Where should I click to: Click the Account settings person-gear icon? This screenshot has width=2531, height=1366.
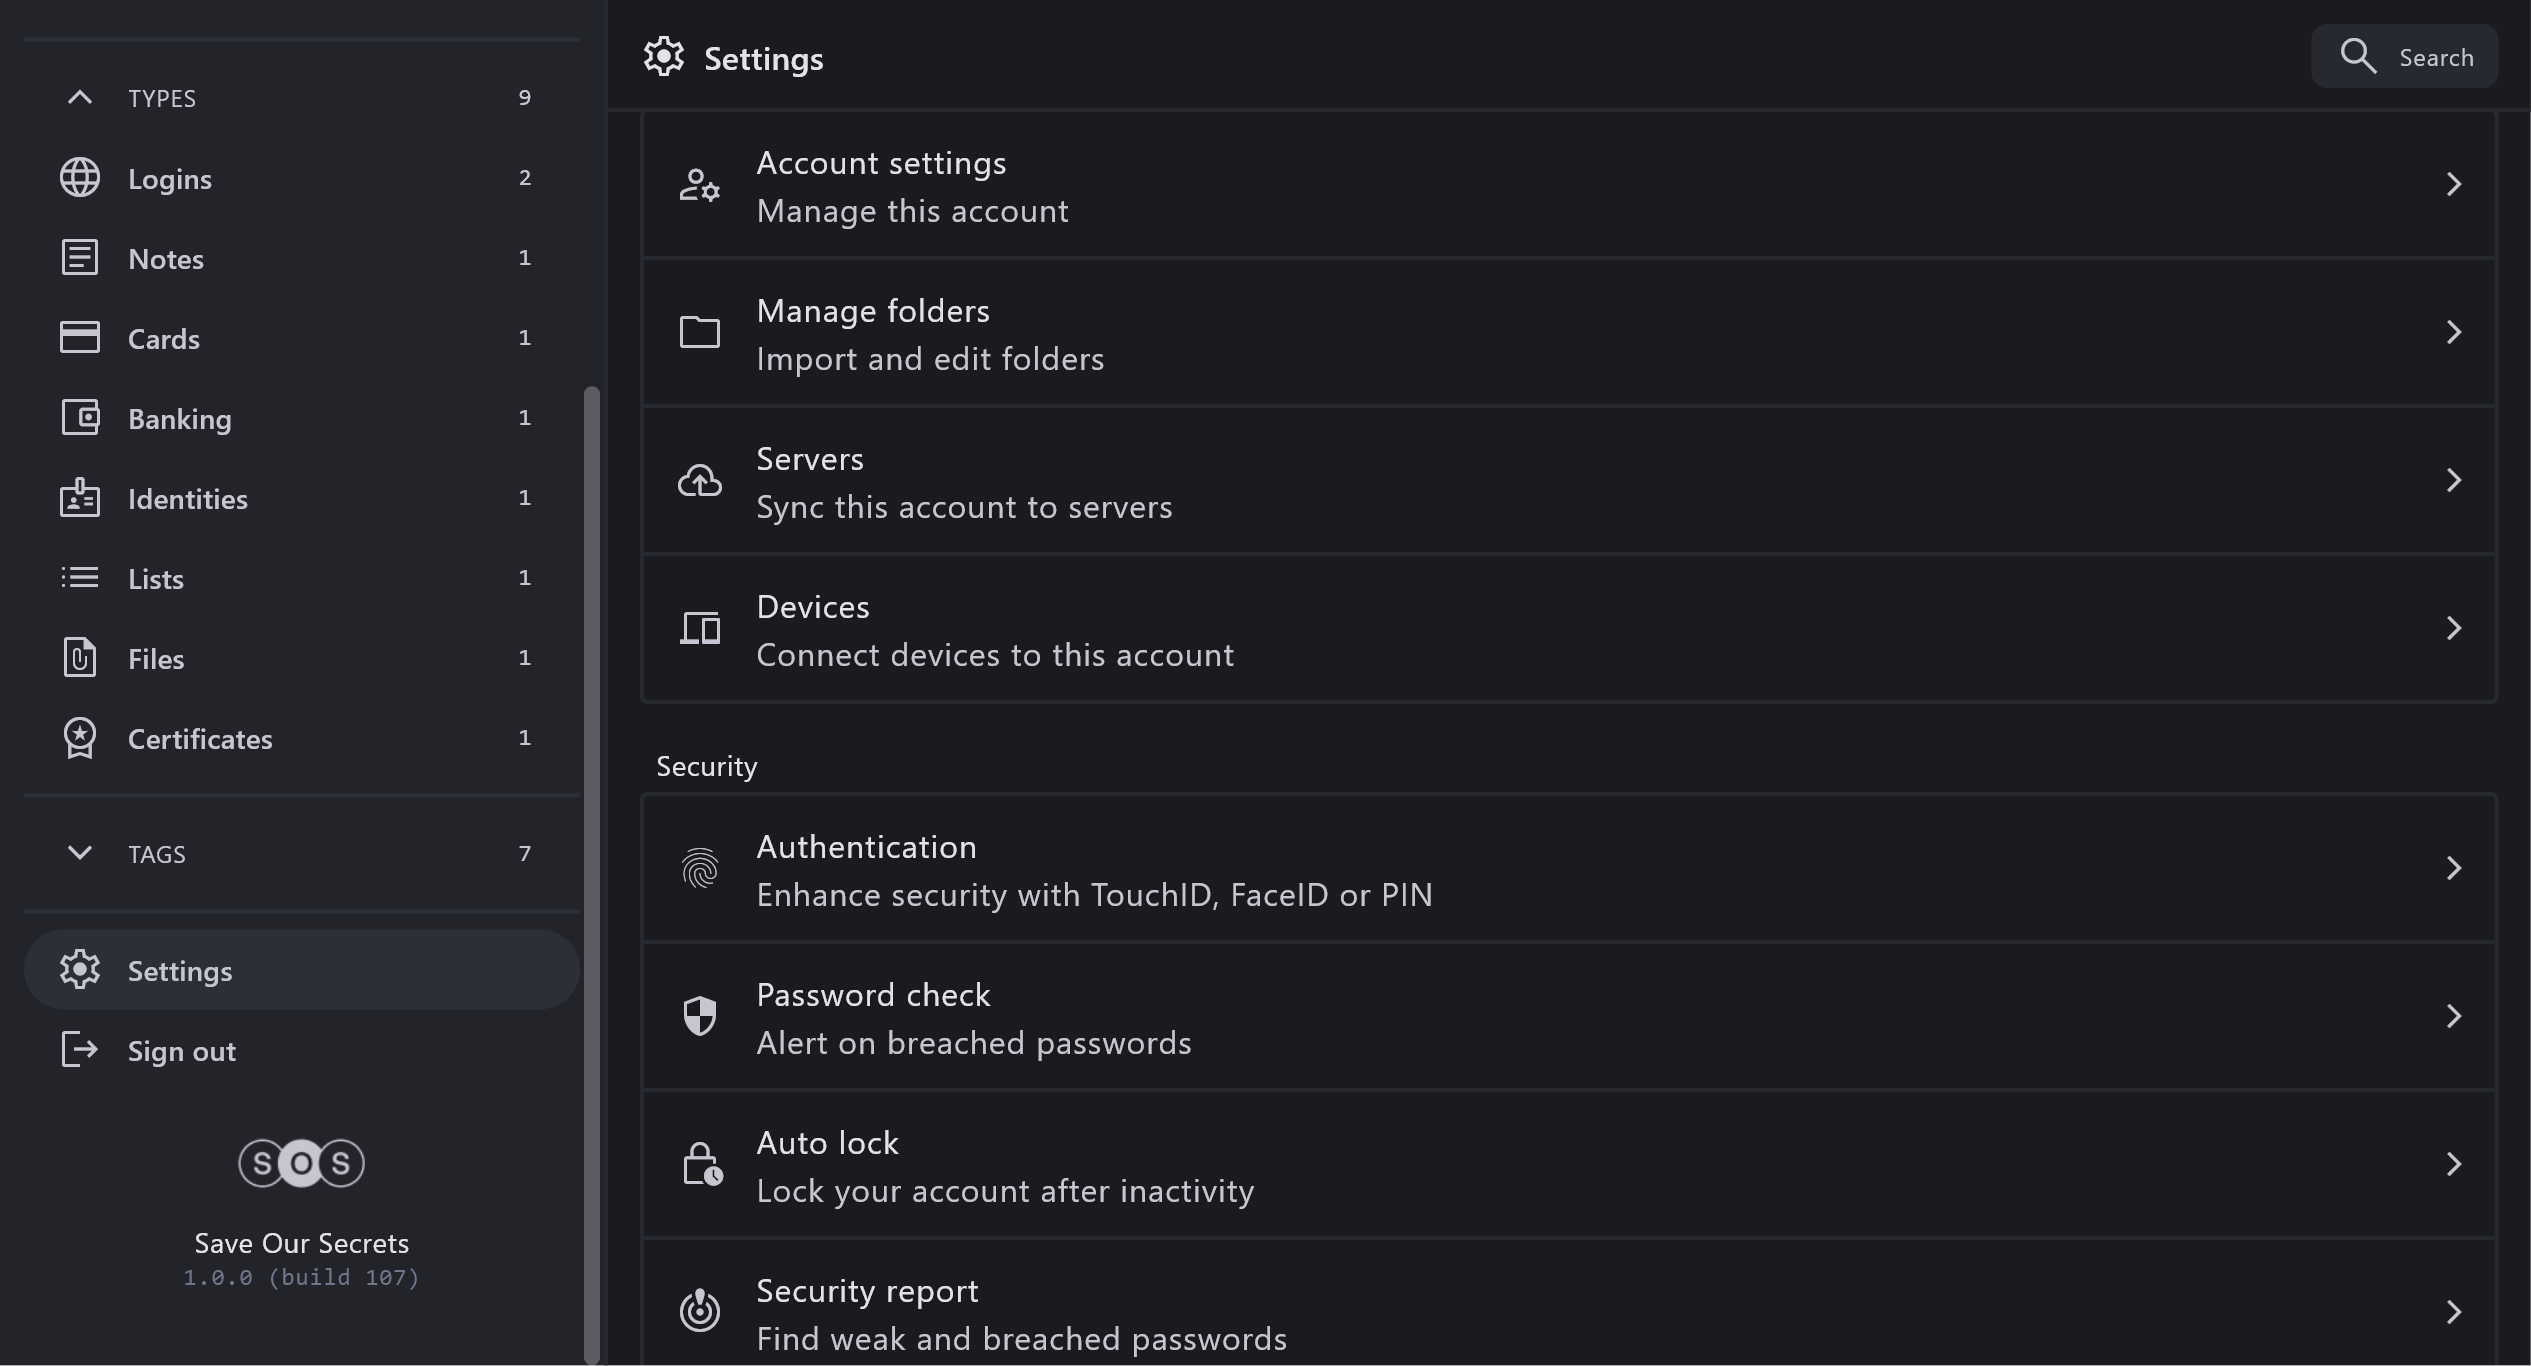click(700, 185)
